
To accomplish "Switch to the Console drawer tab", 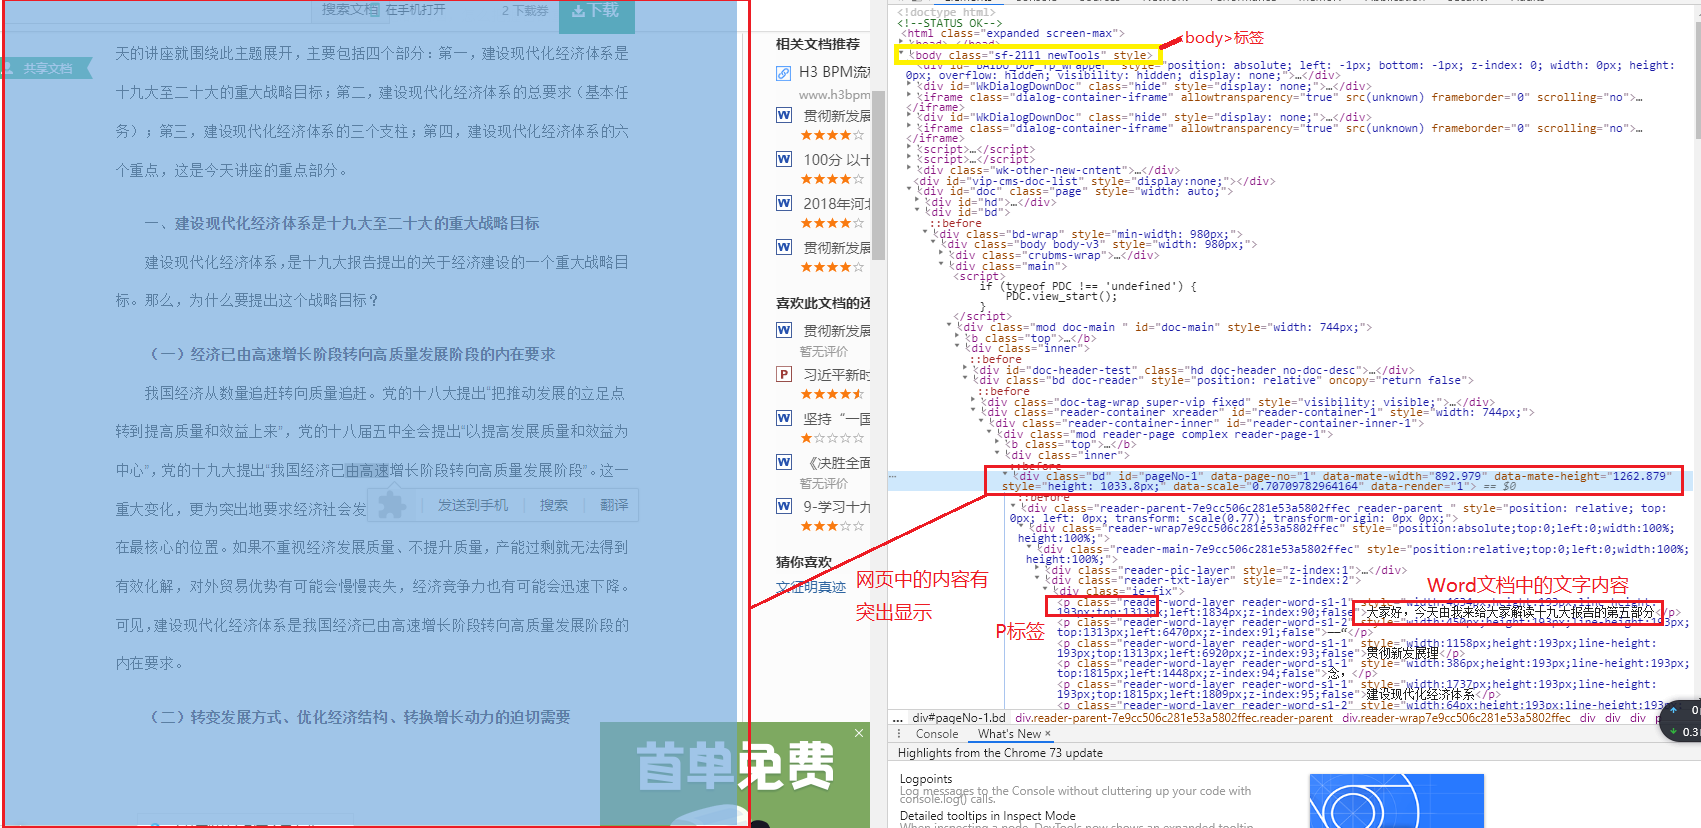I will pos(937,734).
